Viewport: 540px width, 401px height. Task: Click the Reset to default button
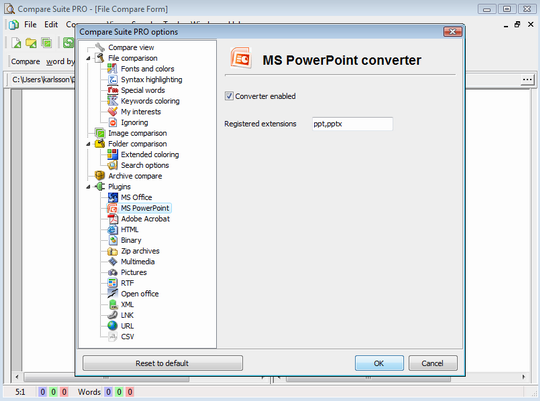coord(163,363)
